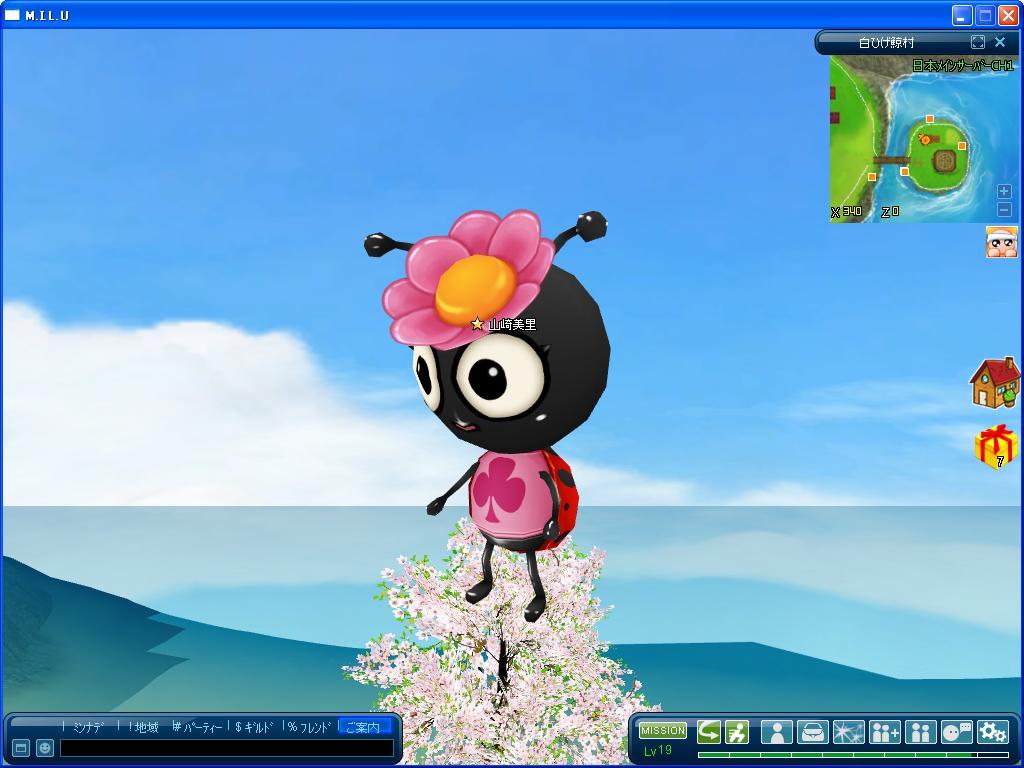Open the inventory bag icon
This screenshot has height=768, width=1024.
tap(812, 732)
